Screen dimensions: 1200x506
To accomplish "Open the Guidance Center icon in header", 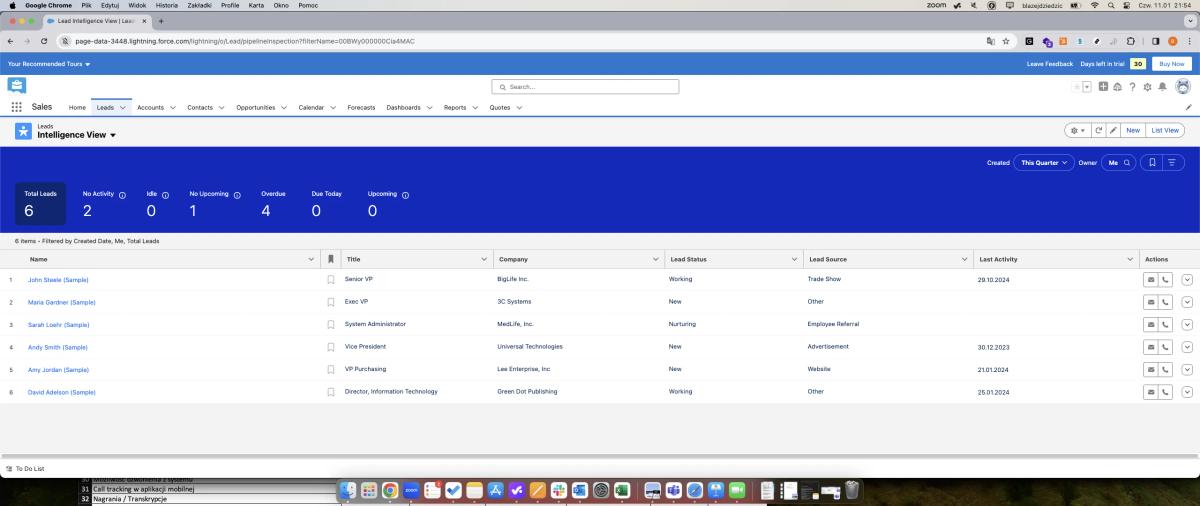I will click(1117, 87).
